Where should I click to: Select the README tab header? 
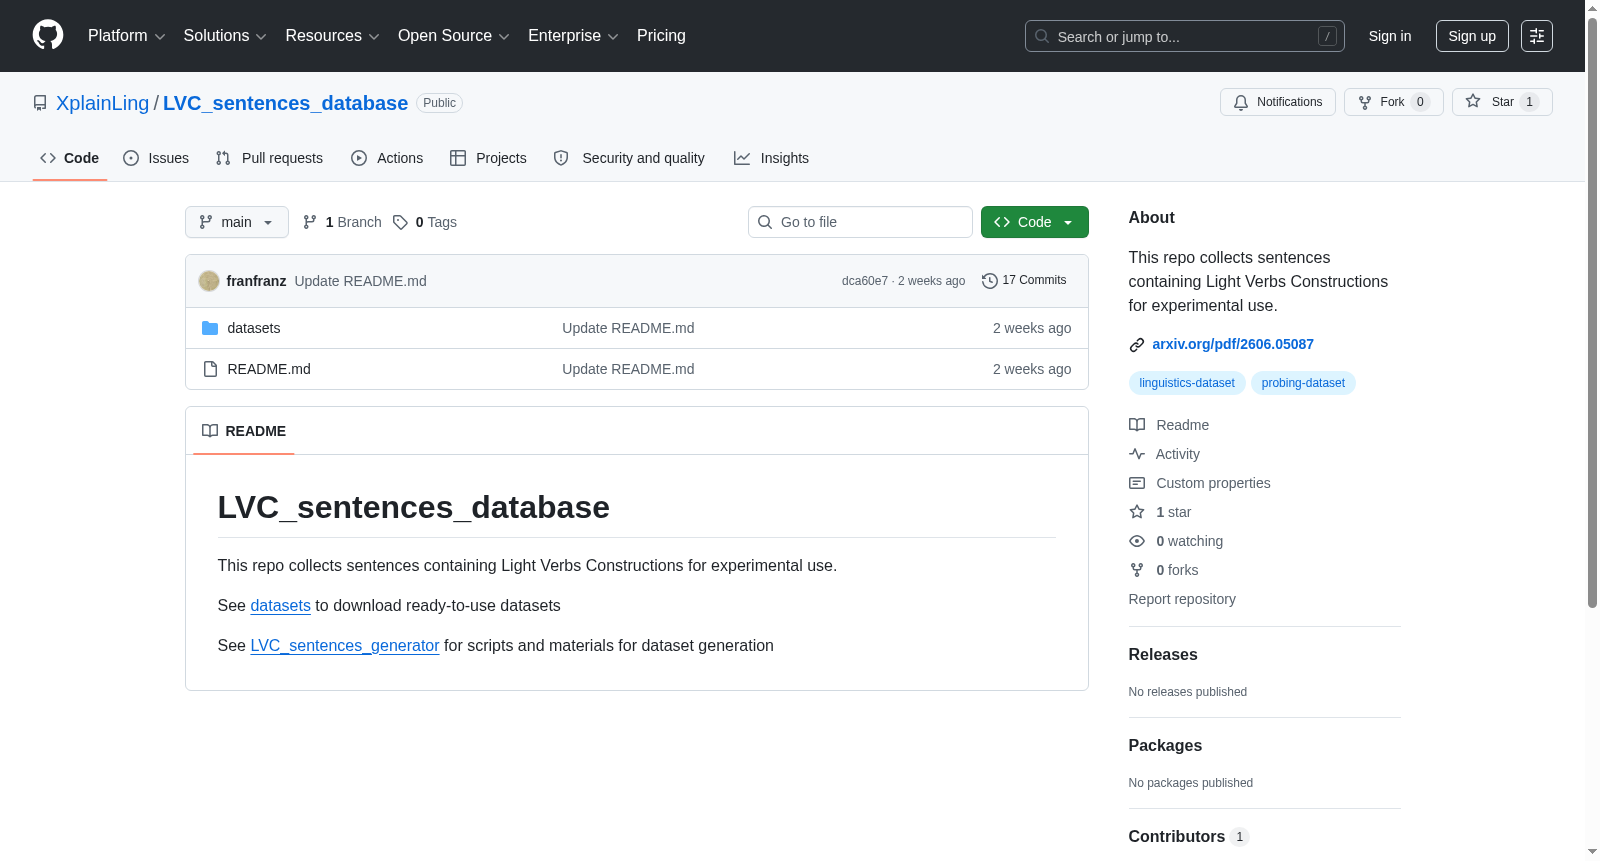coord(244,431)
